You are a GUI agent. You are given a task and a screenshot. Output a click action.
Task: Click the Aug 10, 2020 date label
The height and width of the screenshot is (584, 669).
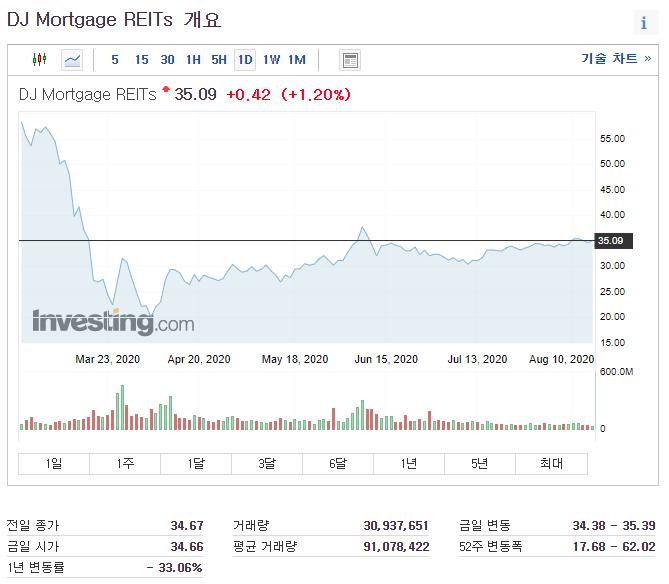tap(561, 359)
